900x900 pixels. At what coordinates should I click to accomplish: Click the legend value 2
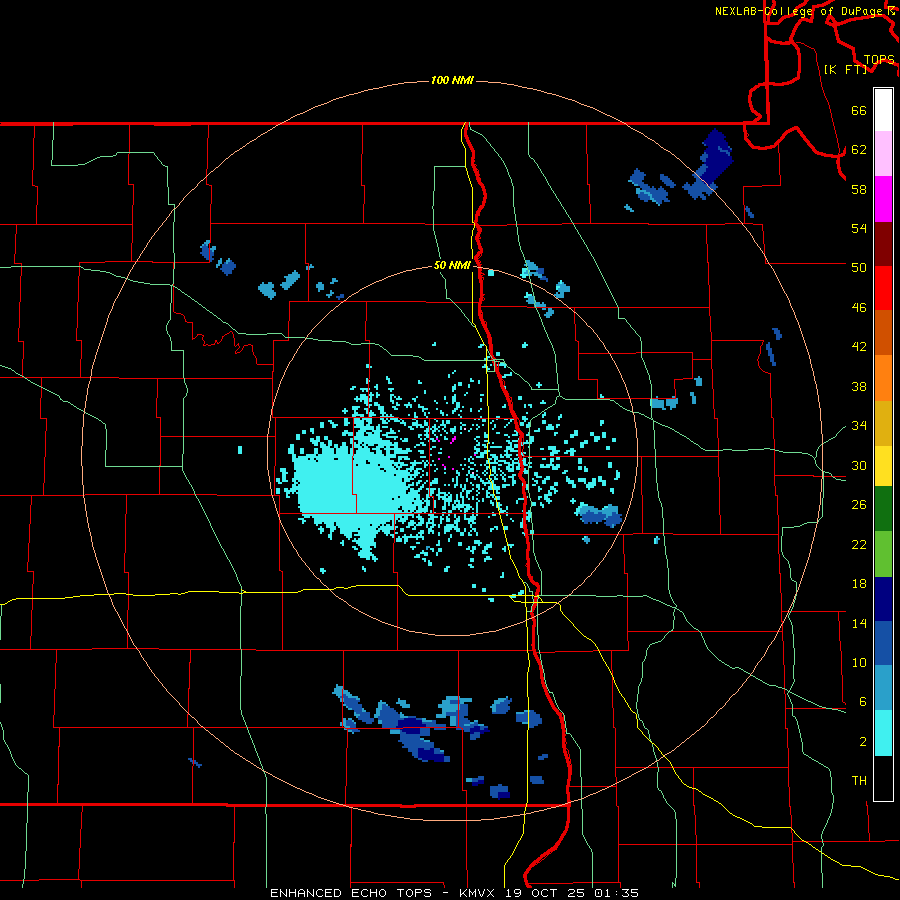click(x=863, y=741)
